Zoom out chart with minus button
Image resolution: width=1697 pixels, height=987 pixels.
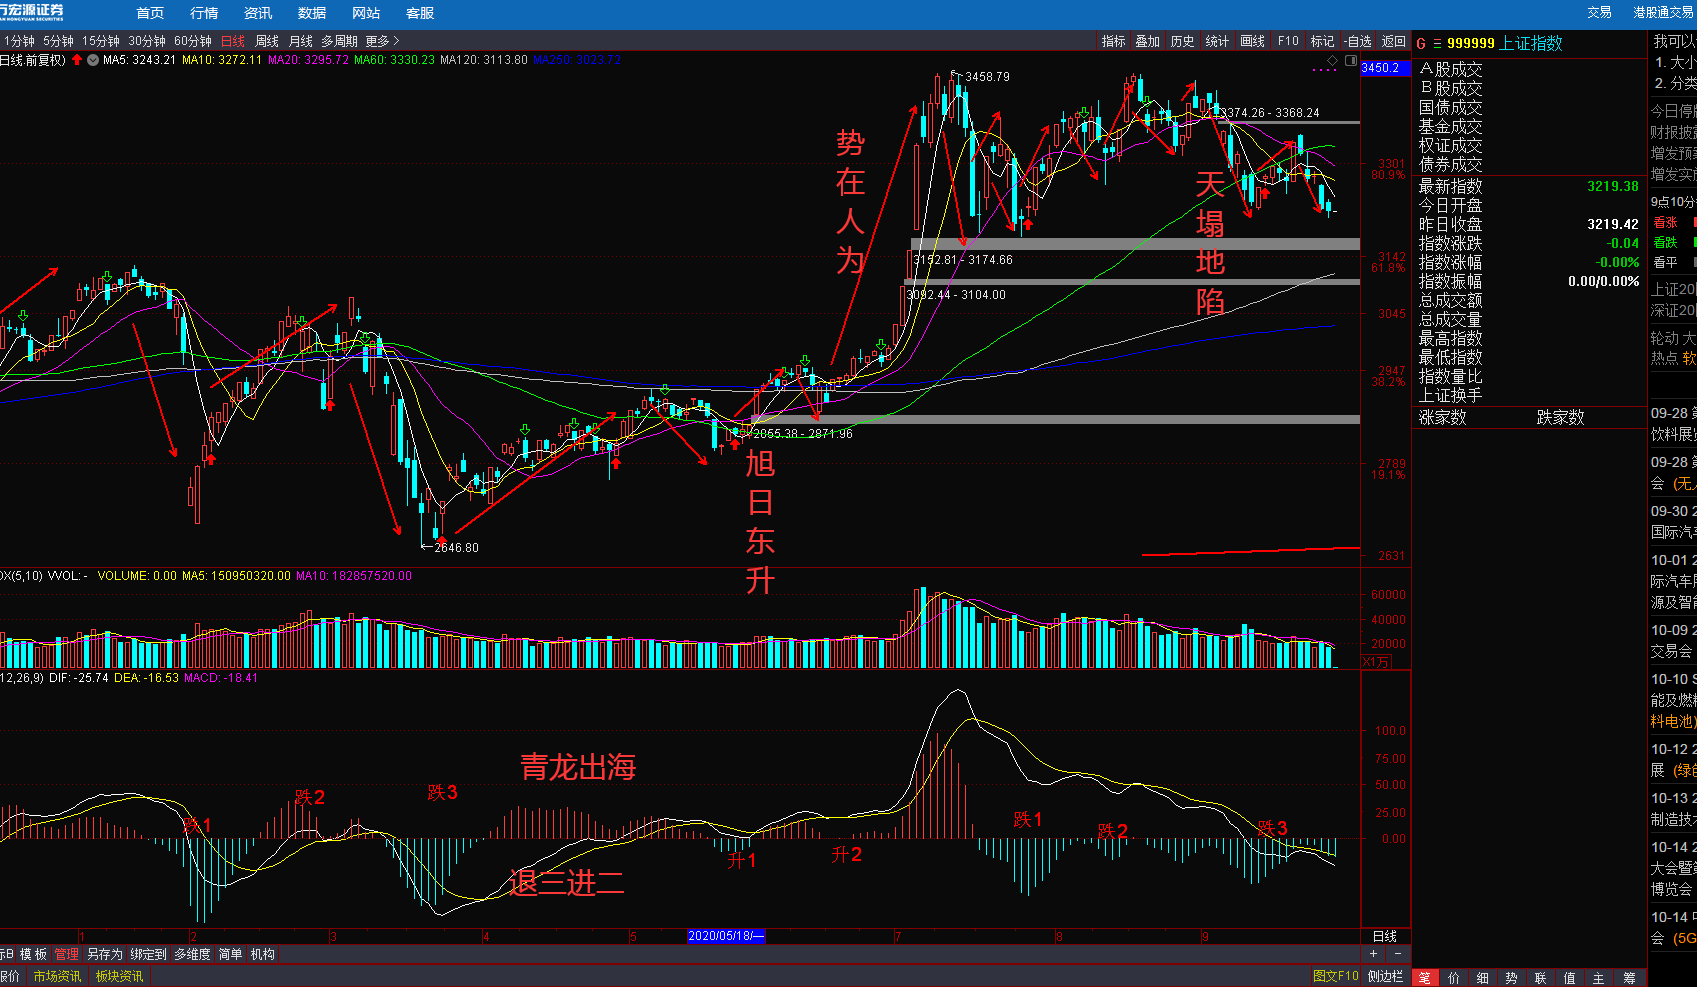point(1397,954)
